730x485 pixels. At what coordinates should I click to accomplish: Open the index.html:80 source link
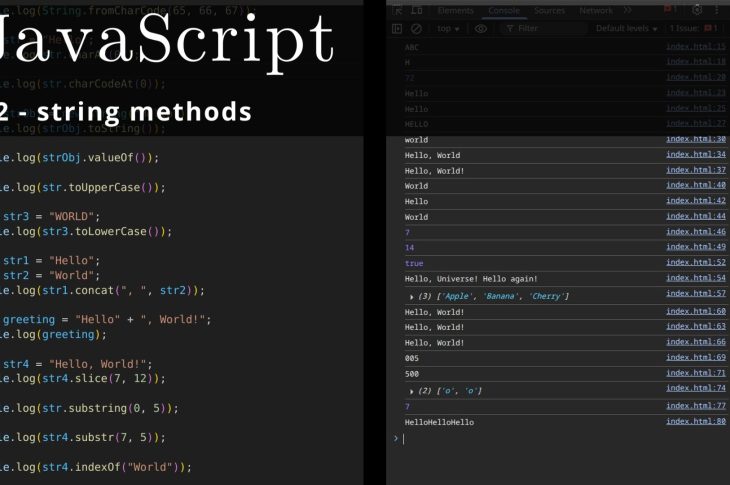coord(695,421)
